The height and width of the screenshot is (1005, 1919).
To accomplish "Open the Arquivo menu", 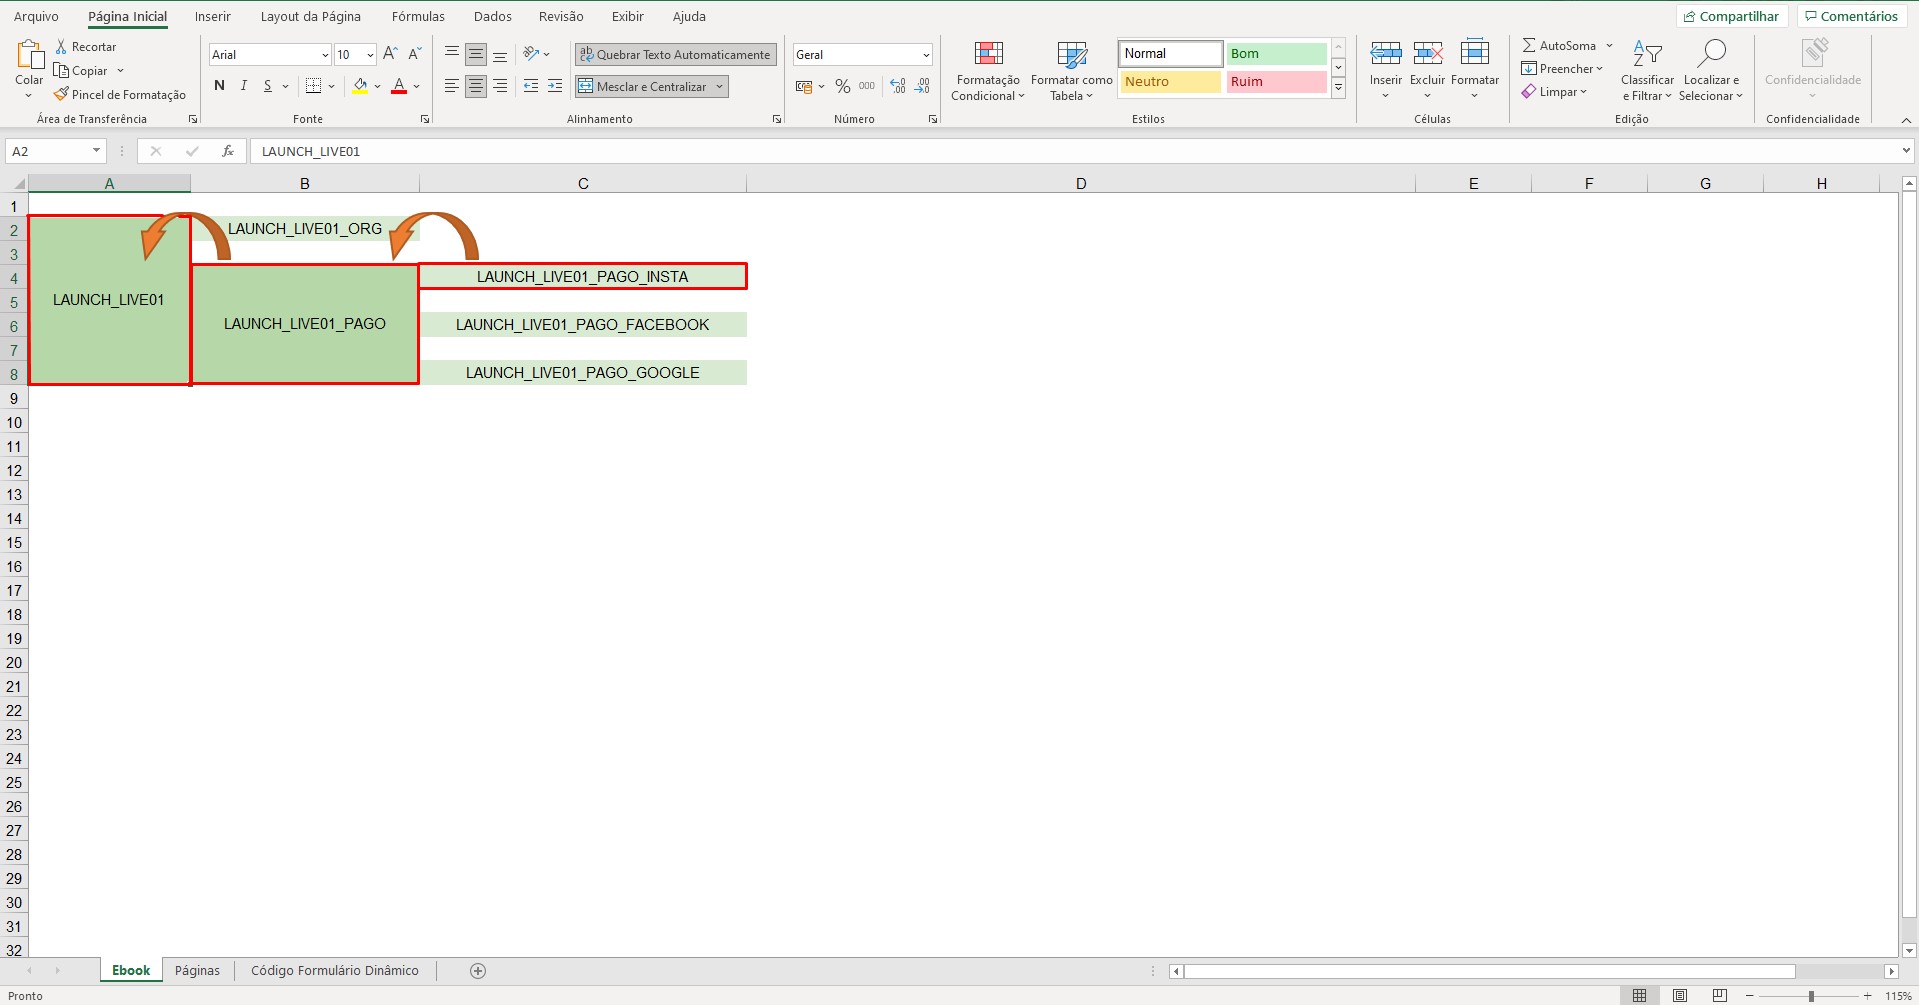I will pos(36,16).
